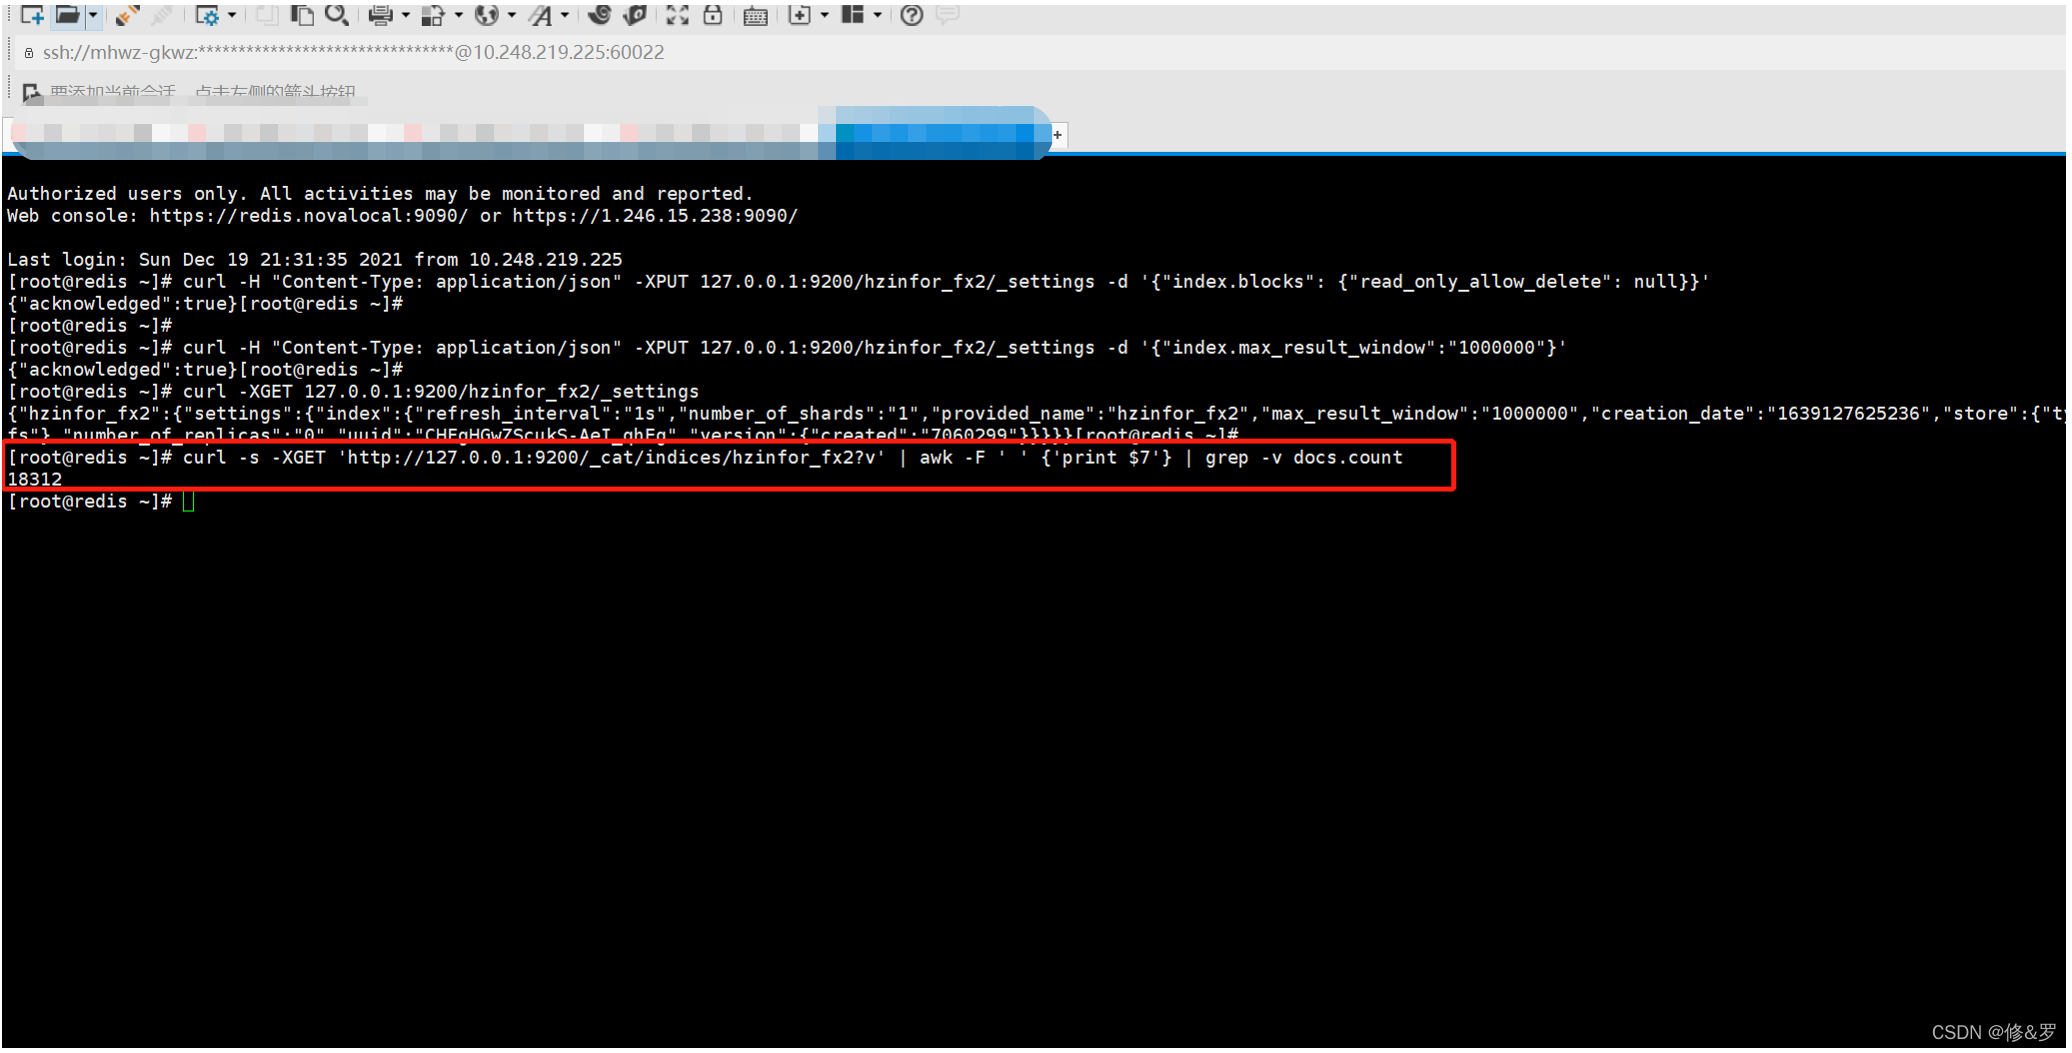Click the https://1.246.15.238:9090/ URL

[x=655, y=216]
